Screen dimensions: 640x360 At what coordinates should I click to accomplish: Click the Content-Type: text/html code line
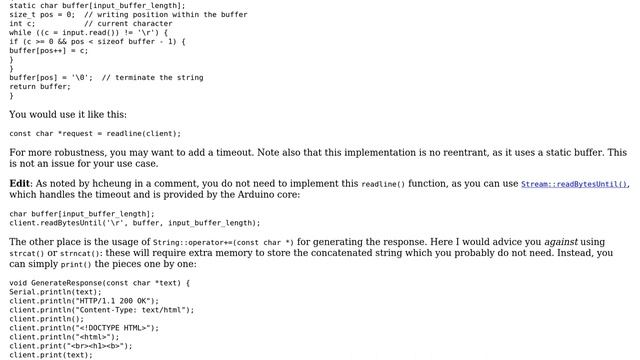tap(102, 310)
